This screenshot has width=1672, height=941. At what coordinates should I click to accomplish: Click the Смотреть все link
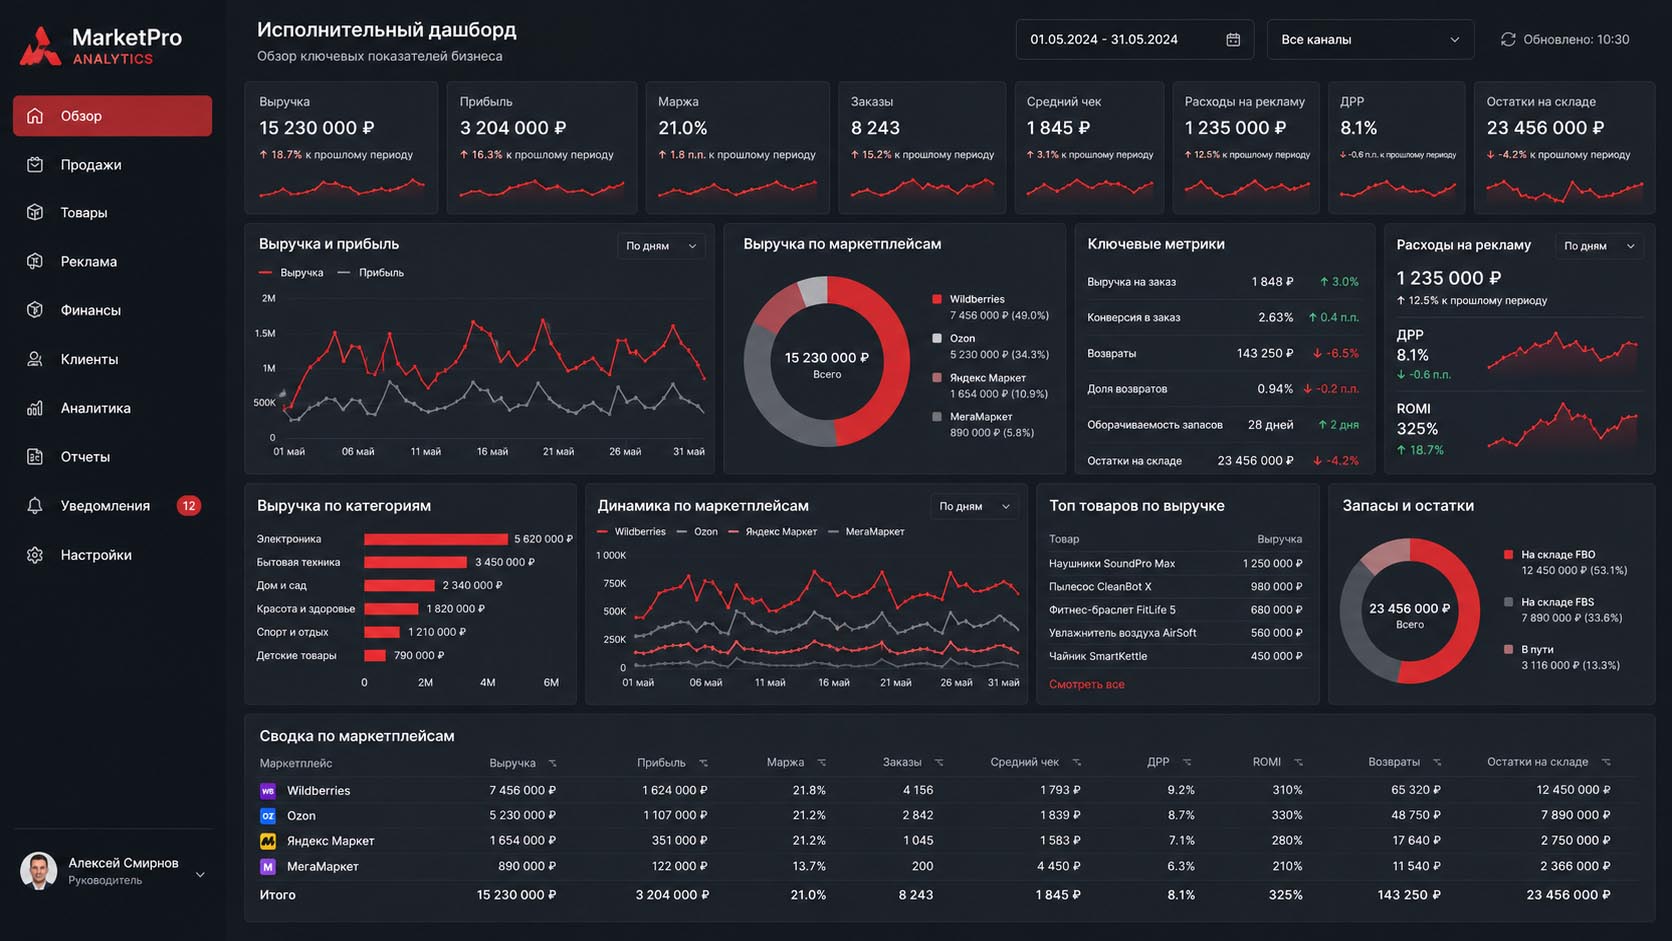(x=1087, y=685)
